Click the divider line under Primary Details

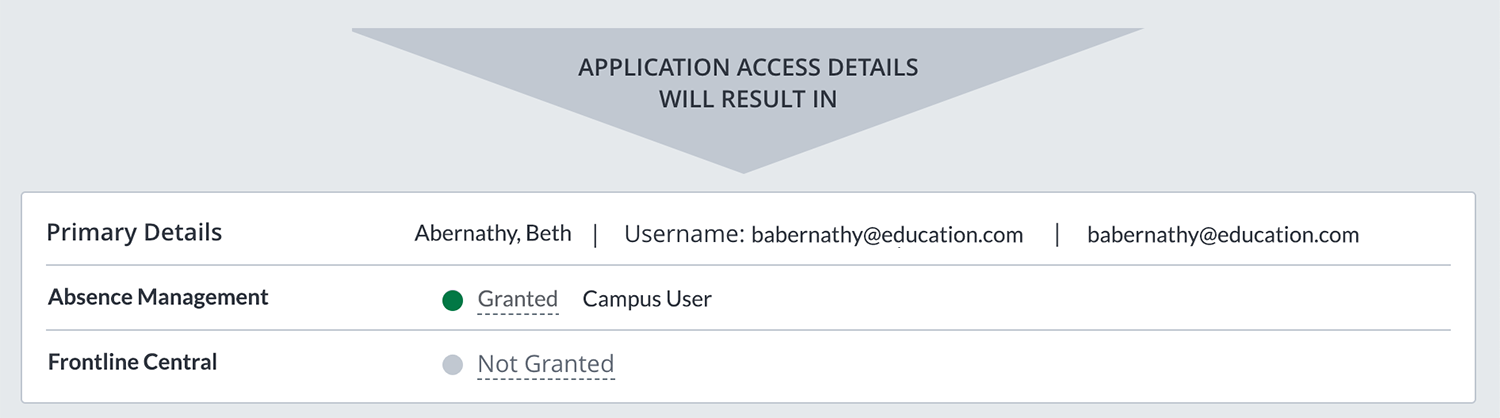point(748,265)
